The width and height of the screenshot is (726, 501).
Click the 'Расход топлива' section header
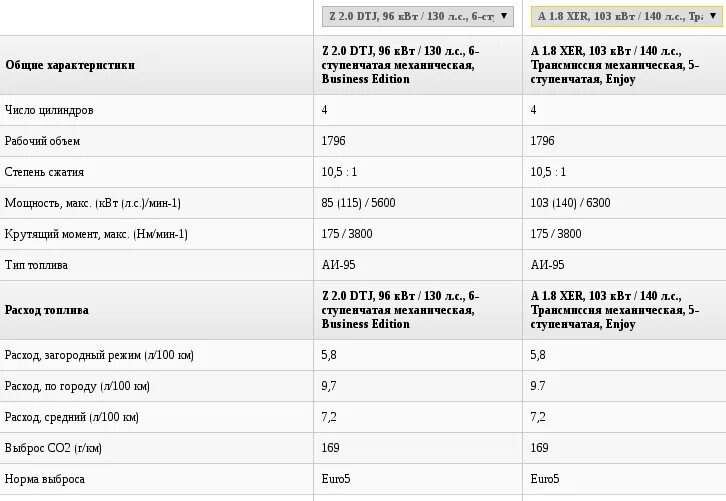point(47,310)
